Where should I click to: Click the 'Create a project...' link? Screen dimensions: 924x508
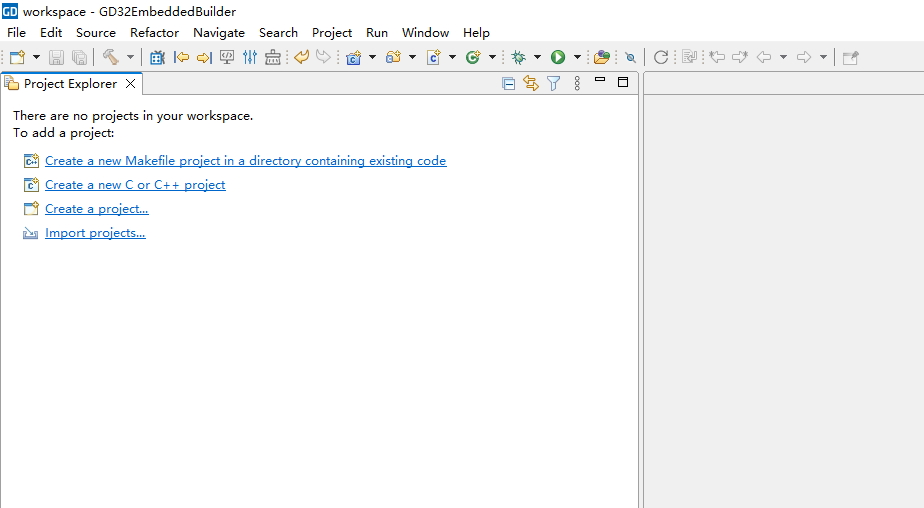pyautogui.click(x=97, y=209)
